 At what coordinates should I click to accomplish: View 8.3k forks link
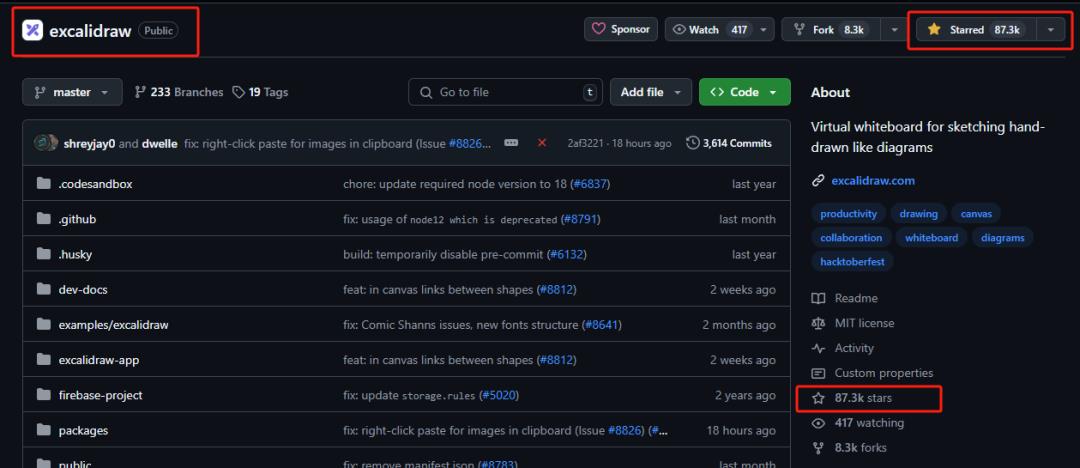click(849, 447)
